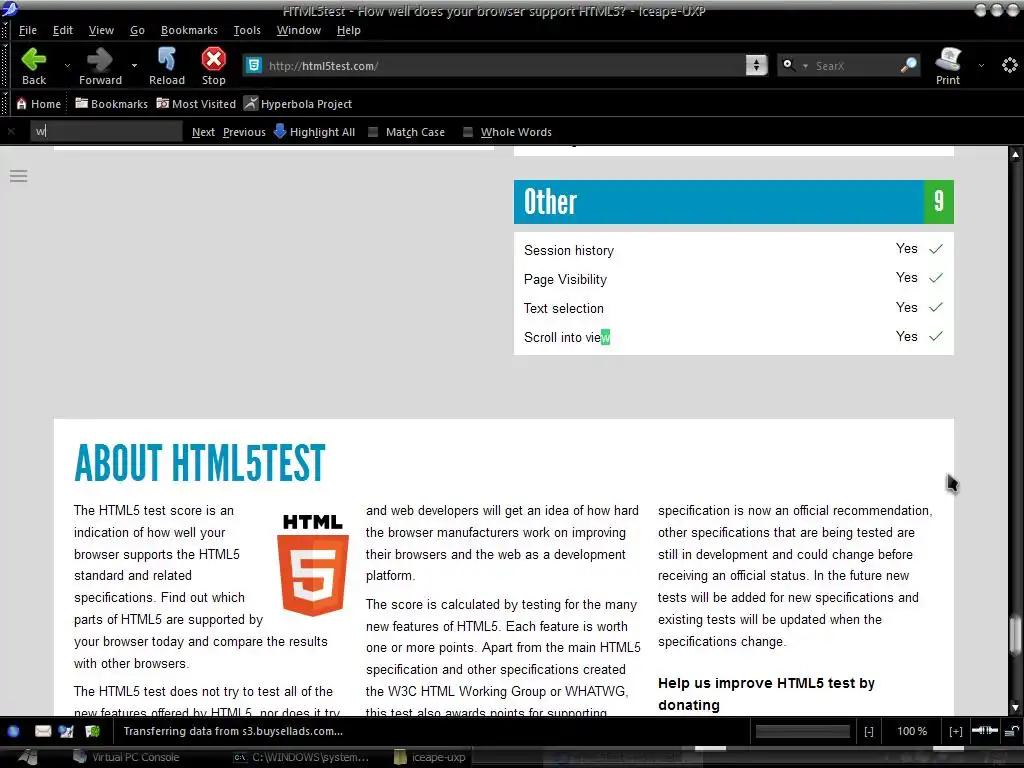Zoom out with the [-] button
Image resolution: width=1024 pixels, height=768 pixels.
pos(869,731)
